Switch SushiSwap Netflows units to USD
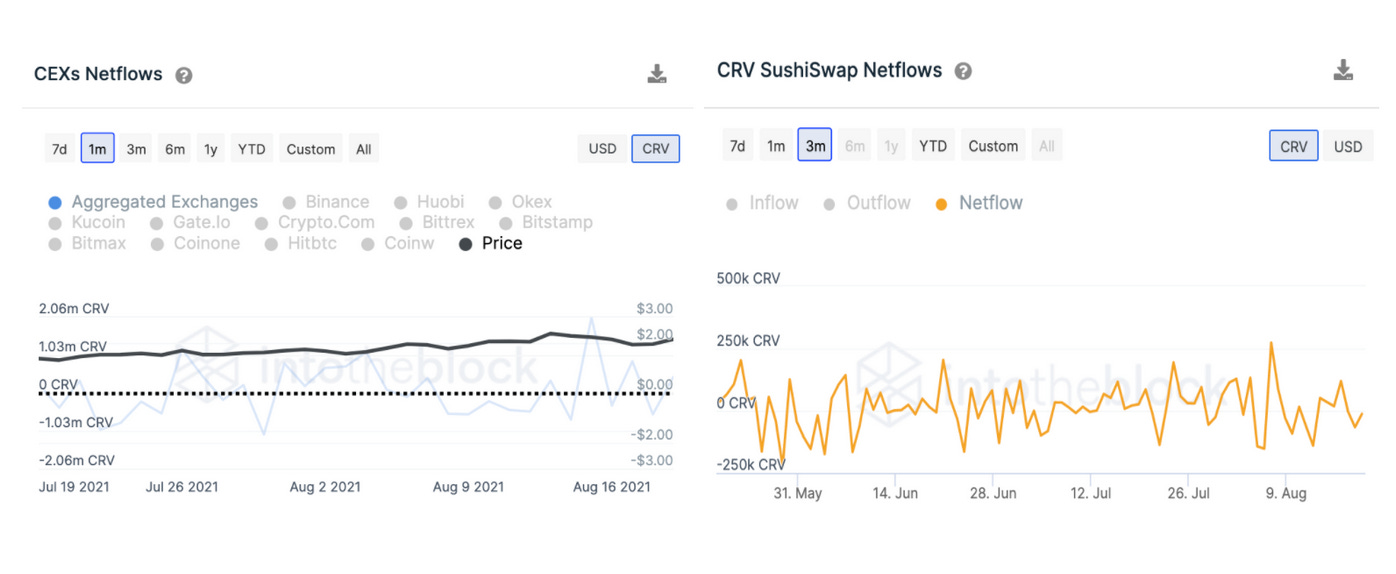This screenshot has height=574, width=1396. (x=1347, y=146)
